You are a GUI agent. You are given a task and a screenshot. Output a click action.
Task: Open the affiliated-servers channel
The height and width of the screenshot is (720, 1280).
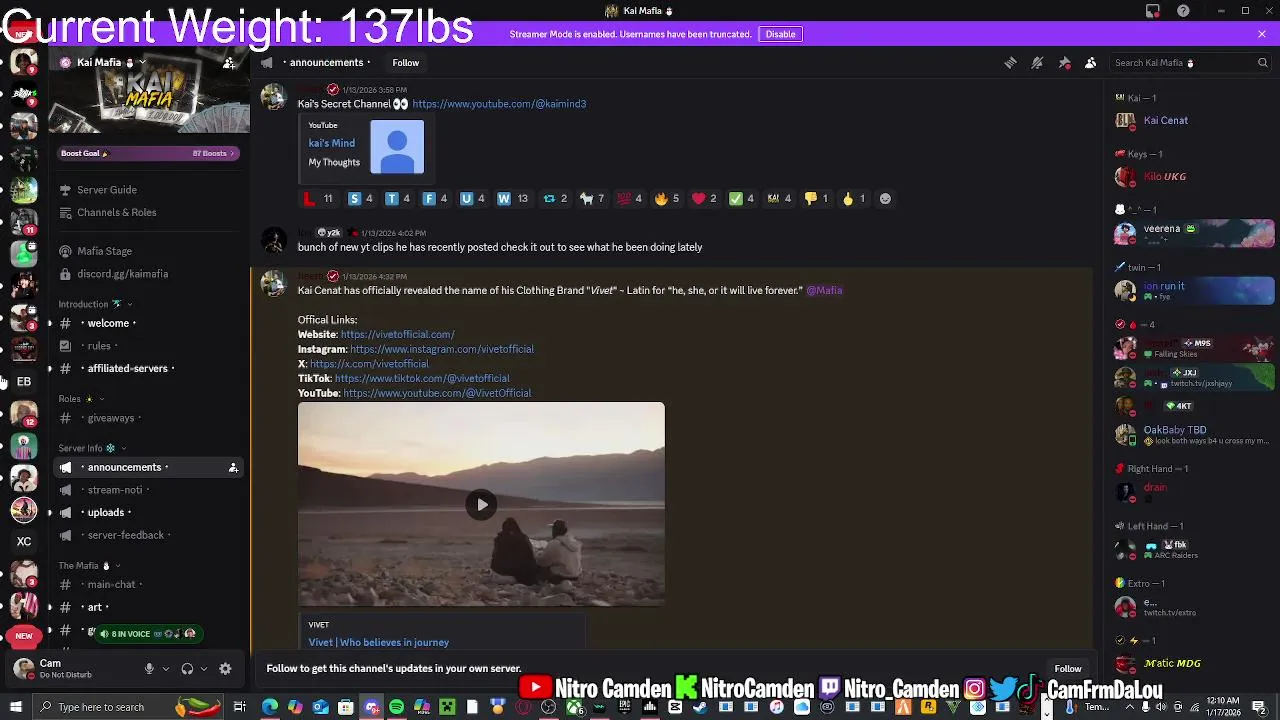128,368
